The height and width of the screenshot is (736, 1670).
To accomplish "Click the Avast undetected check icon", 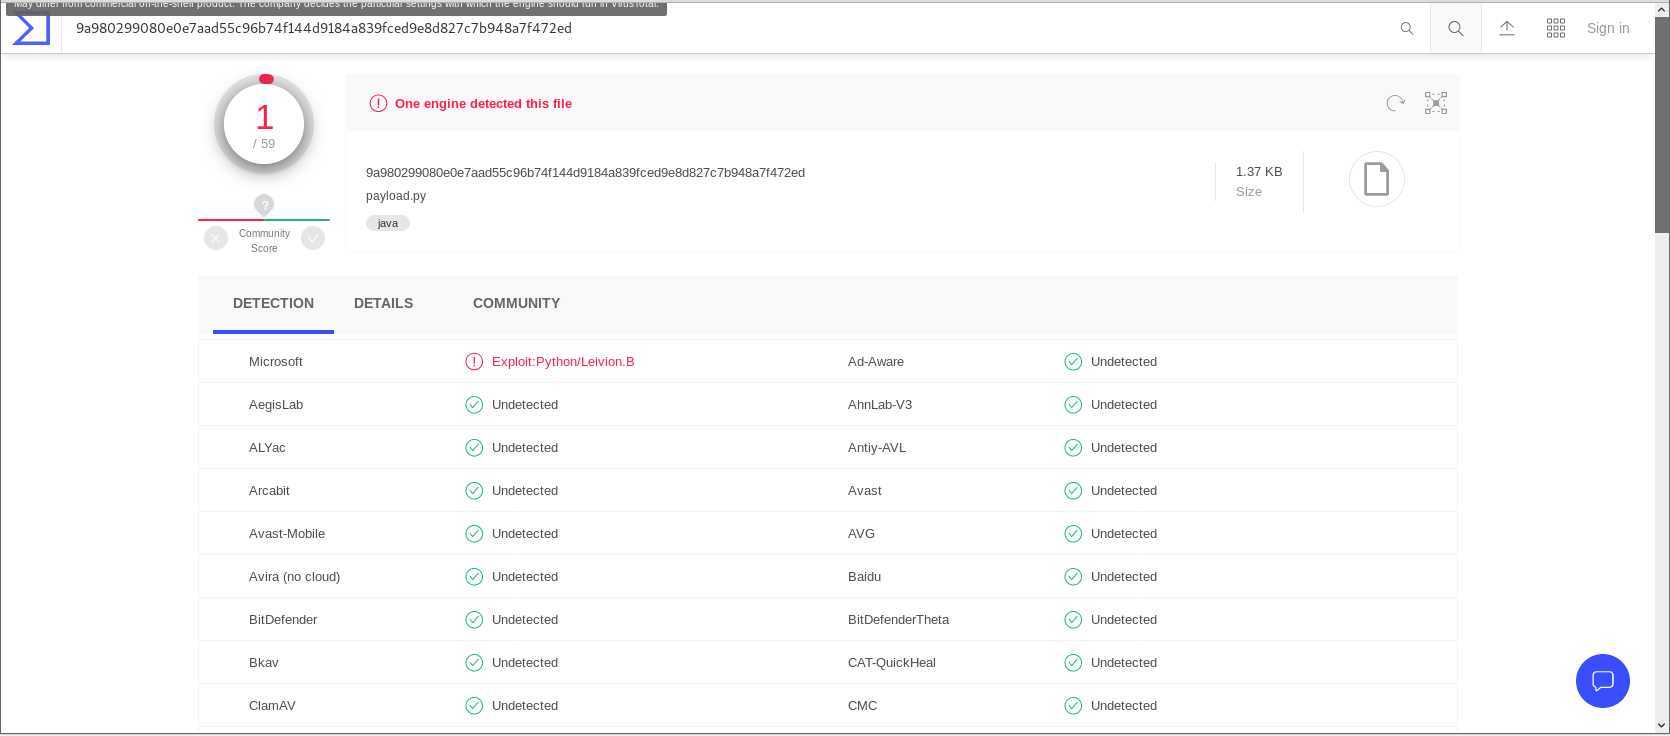I will (1073, 491).
